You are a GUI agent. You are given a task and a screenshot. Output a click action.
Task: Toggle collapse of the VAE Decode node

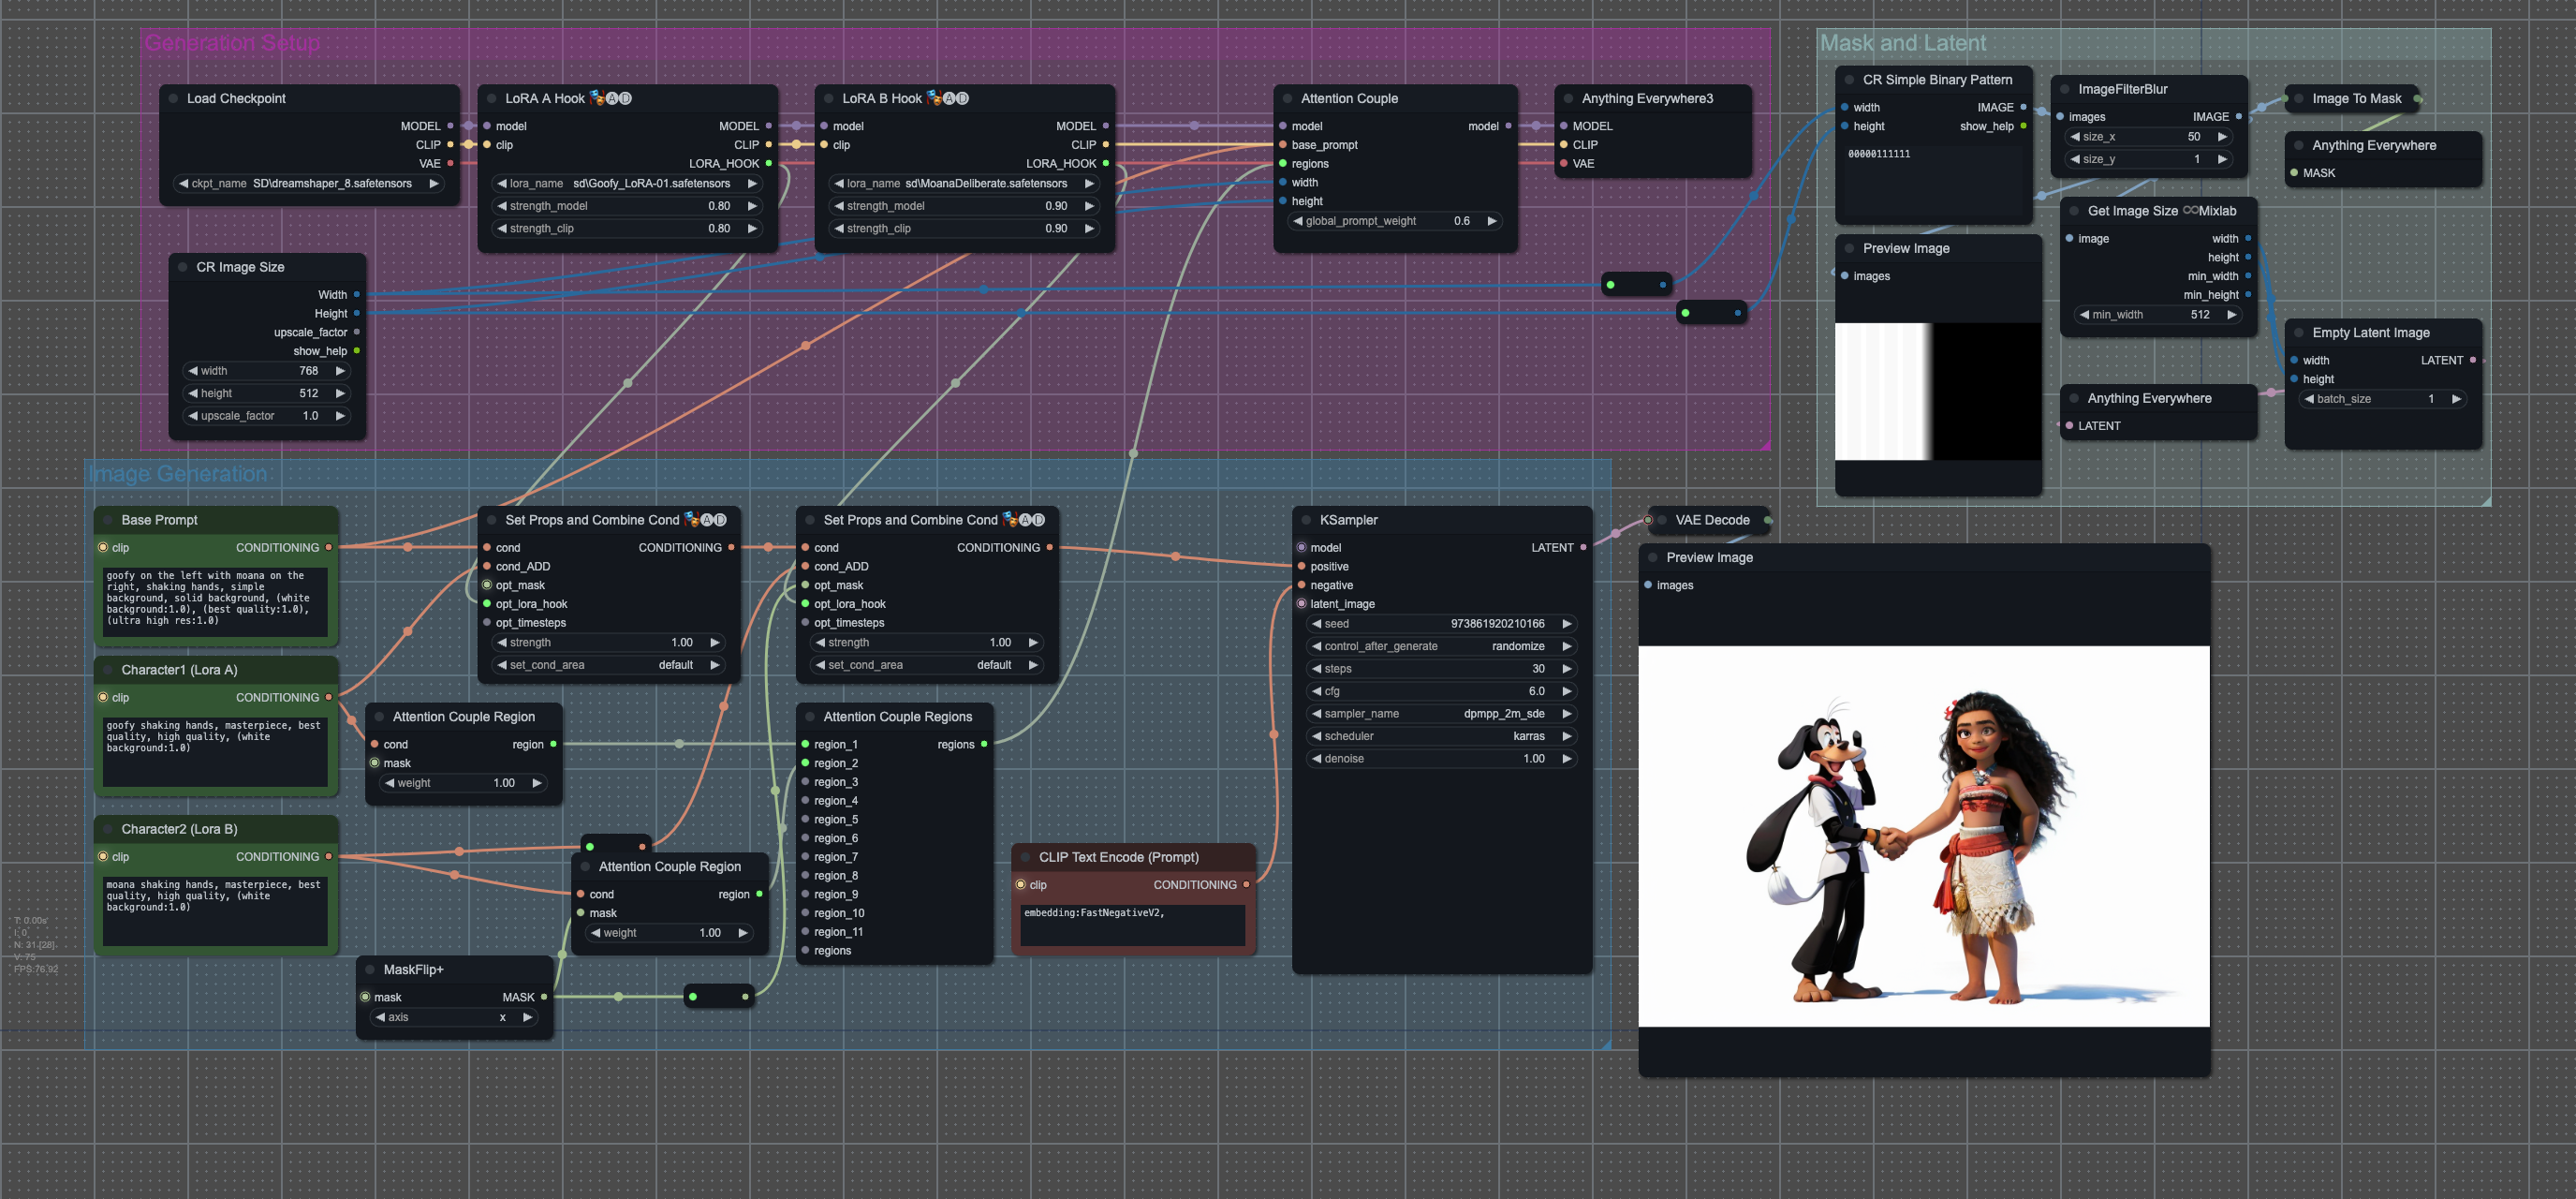click(1662, 520)
